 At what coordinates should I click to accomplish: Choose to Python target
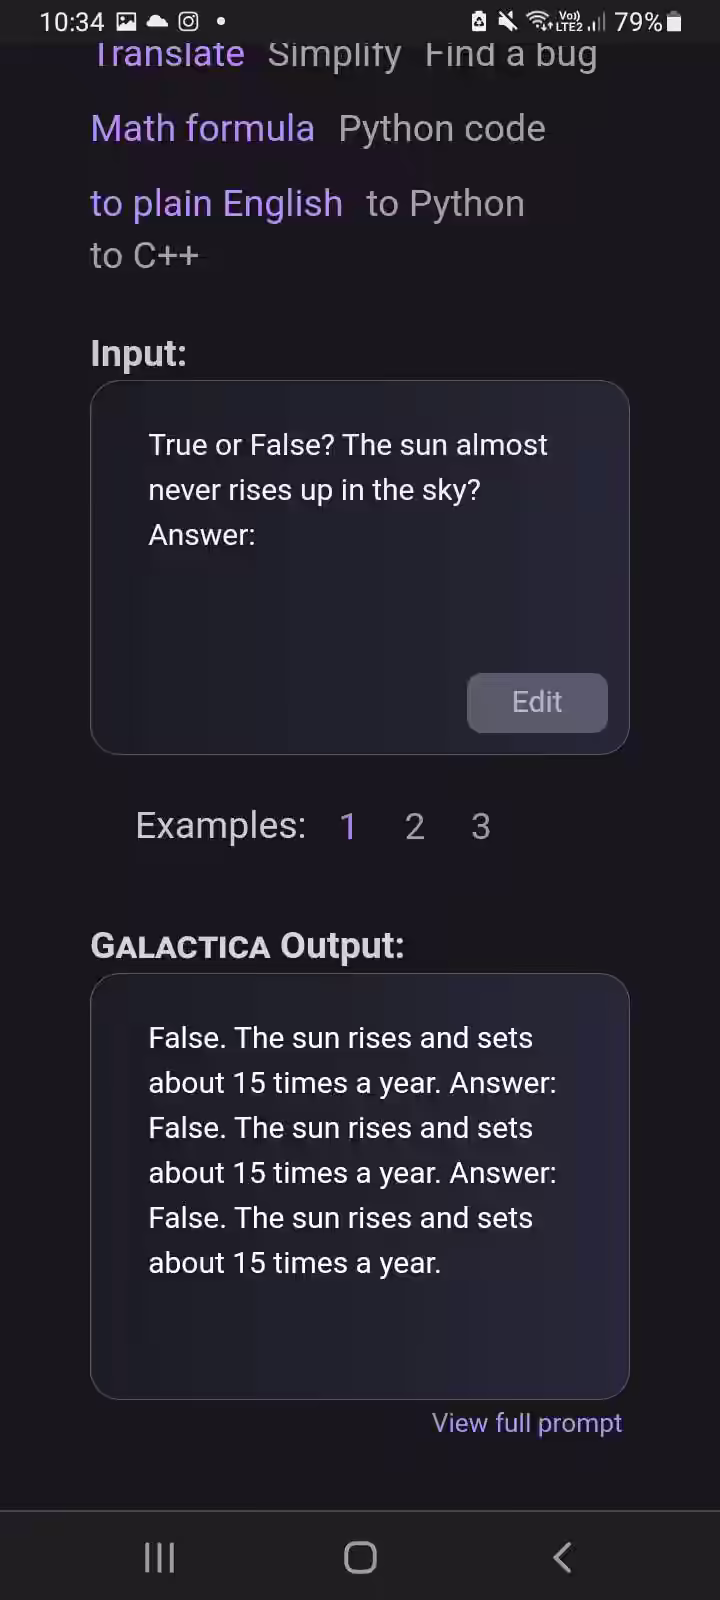(x=445, y=204)
